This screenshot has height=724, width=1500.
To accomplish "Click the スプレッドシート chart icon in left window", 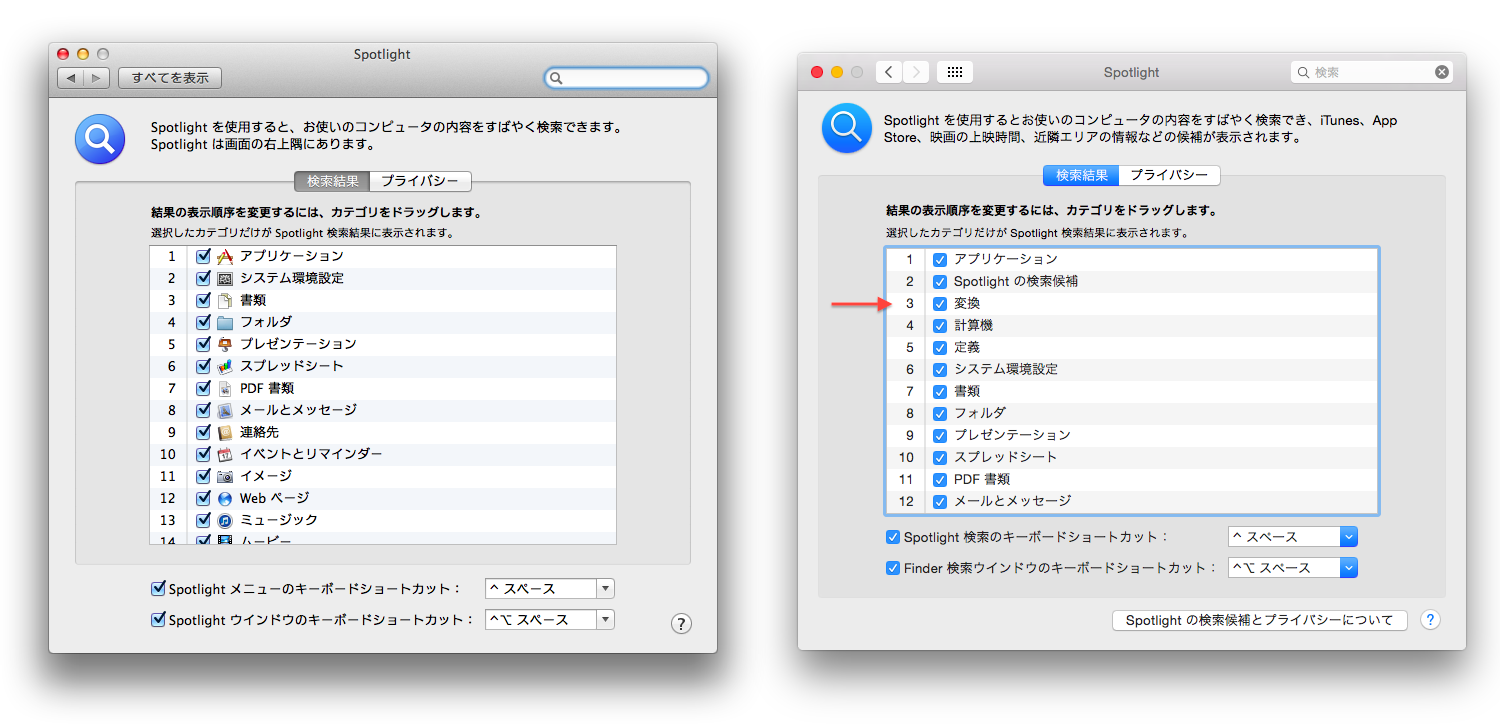I will click(225, 367).
